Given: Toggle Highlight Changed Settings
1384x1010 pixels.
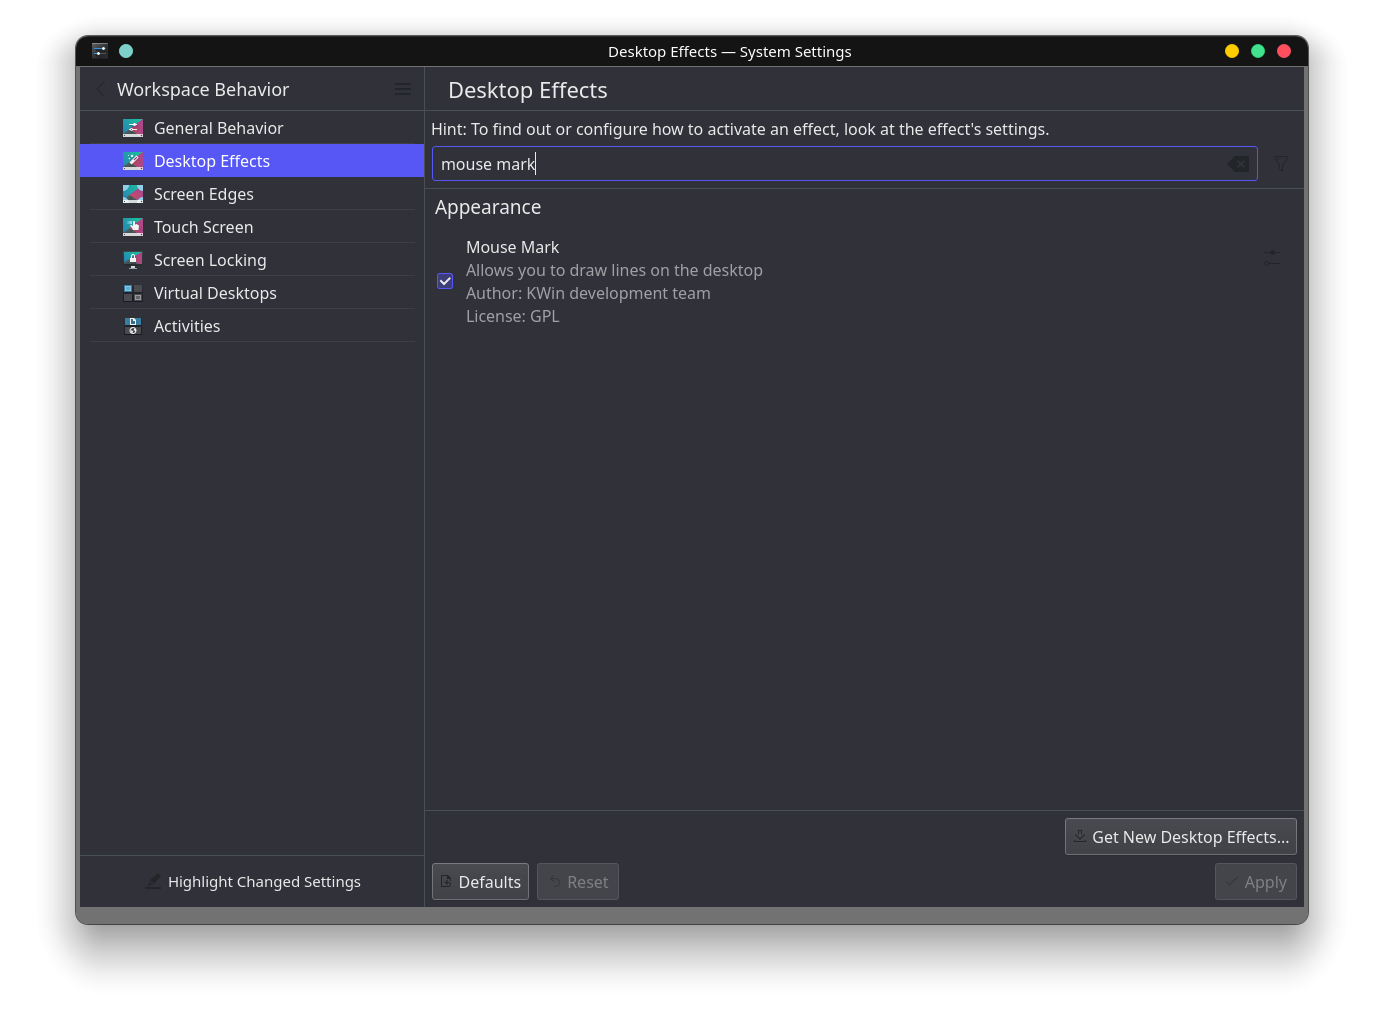Looking at the screenshot, I should (252, 881).
